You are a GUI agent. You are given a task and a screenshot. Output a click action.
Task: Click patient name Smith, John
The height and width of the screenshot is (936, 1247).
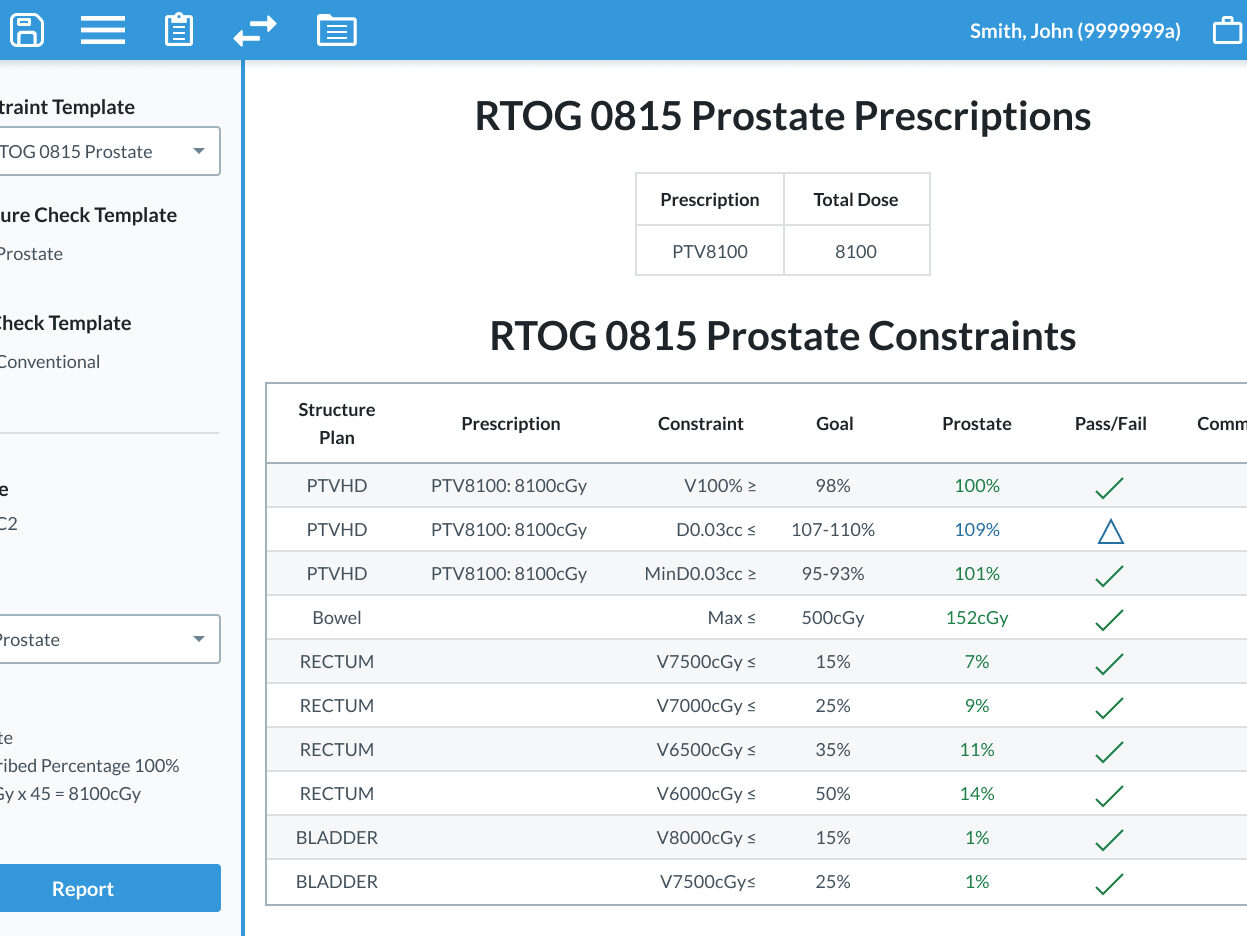(x=1075, y=31)
